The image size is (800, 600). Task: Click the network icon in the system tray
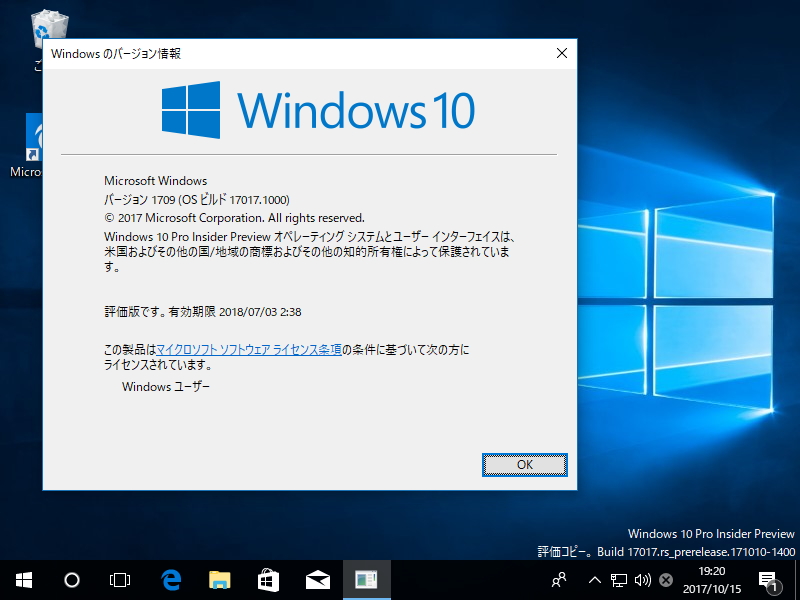618,580
